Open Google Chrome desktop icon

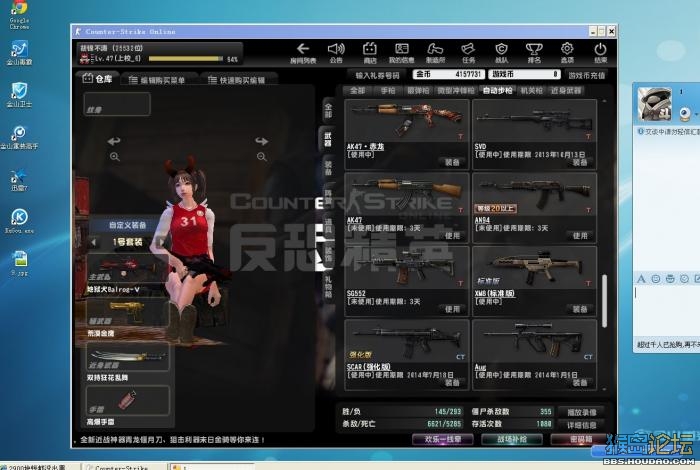19,15
